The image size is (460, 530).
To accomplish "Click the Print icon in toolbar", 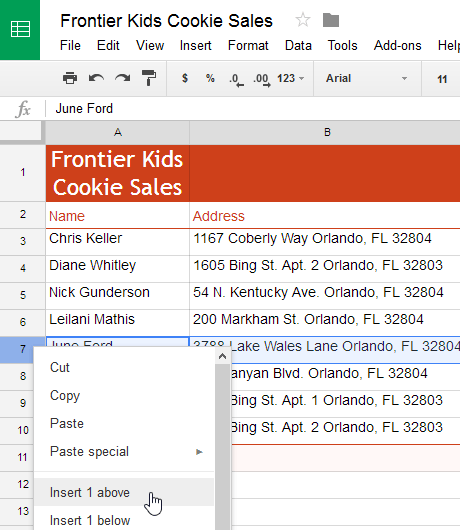I will pyautogui.click(x=70, y=78).
